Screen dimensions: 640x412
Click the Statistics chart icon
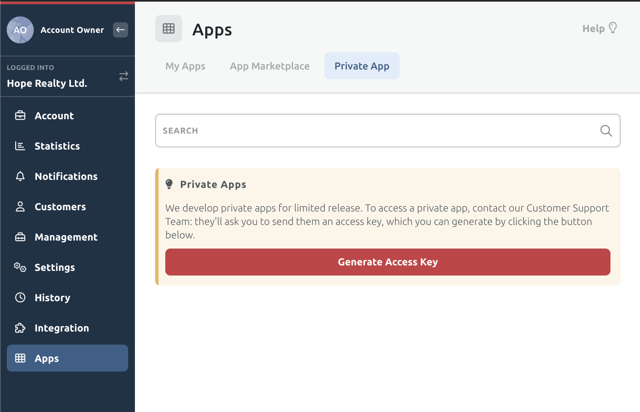20,146
